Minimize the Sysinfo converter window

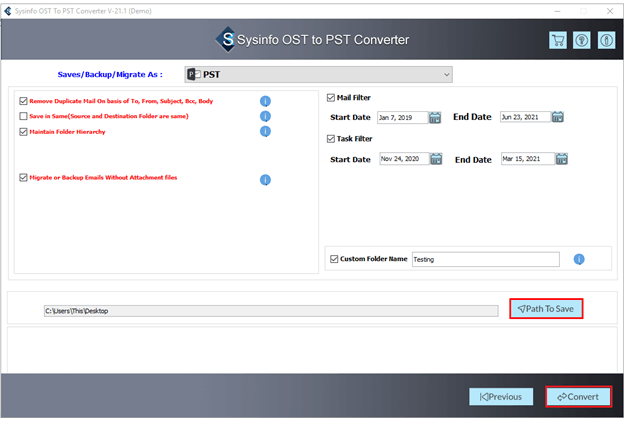pos(558,11)
